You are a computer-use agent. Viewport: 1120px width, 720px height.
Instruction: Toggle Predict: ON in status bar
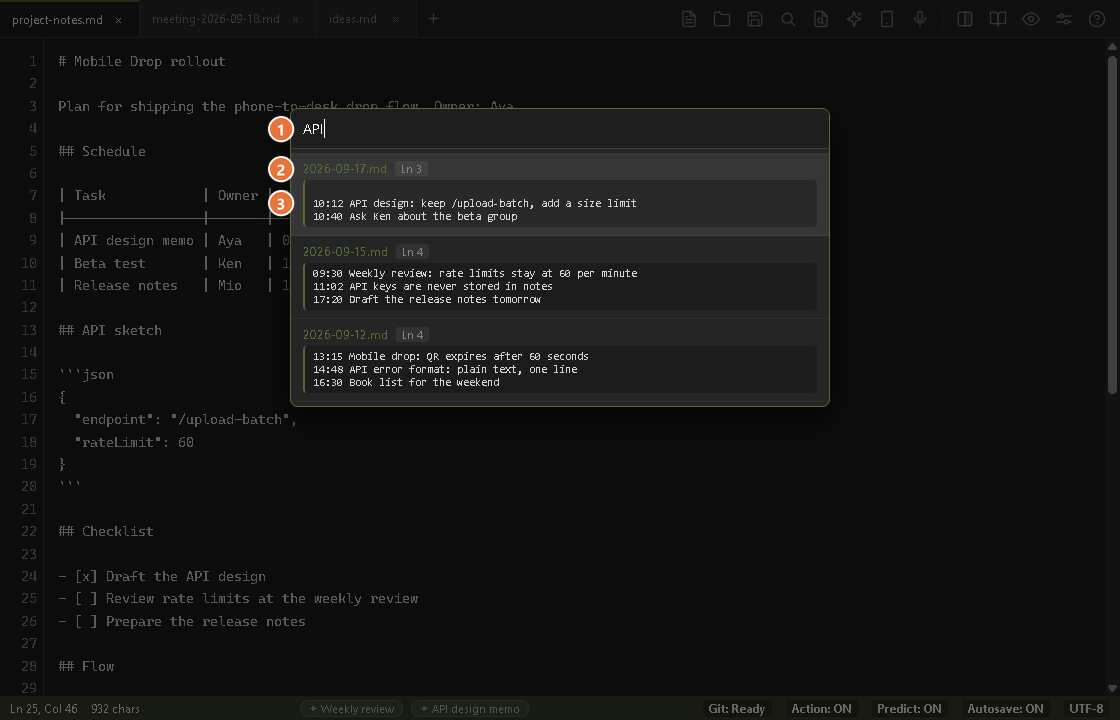click(909, 709)
